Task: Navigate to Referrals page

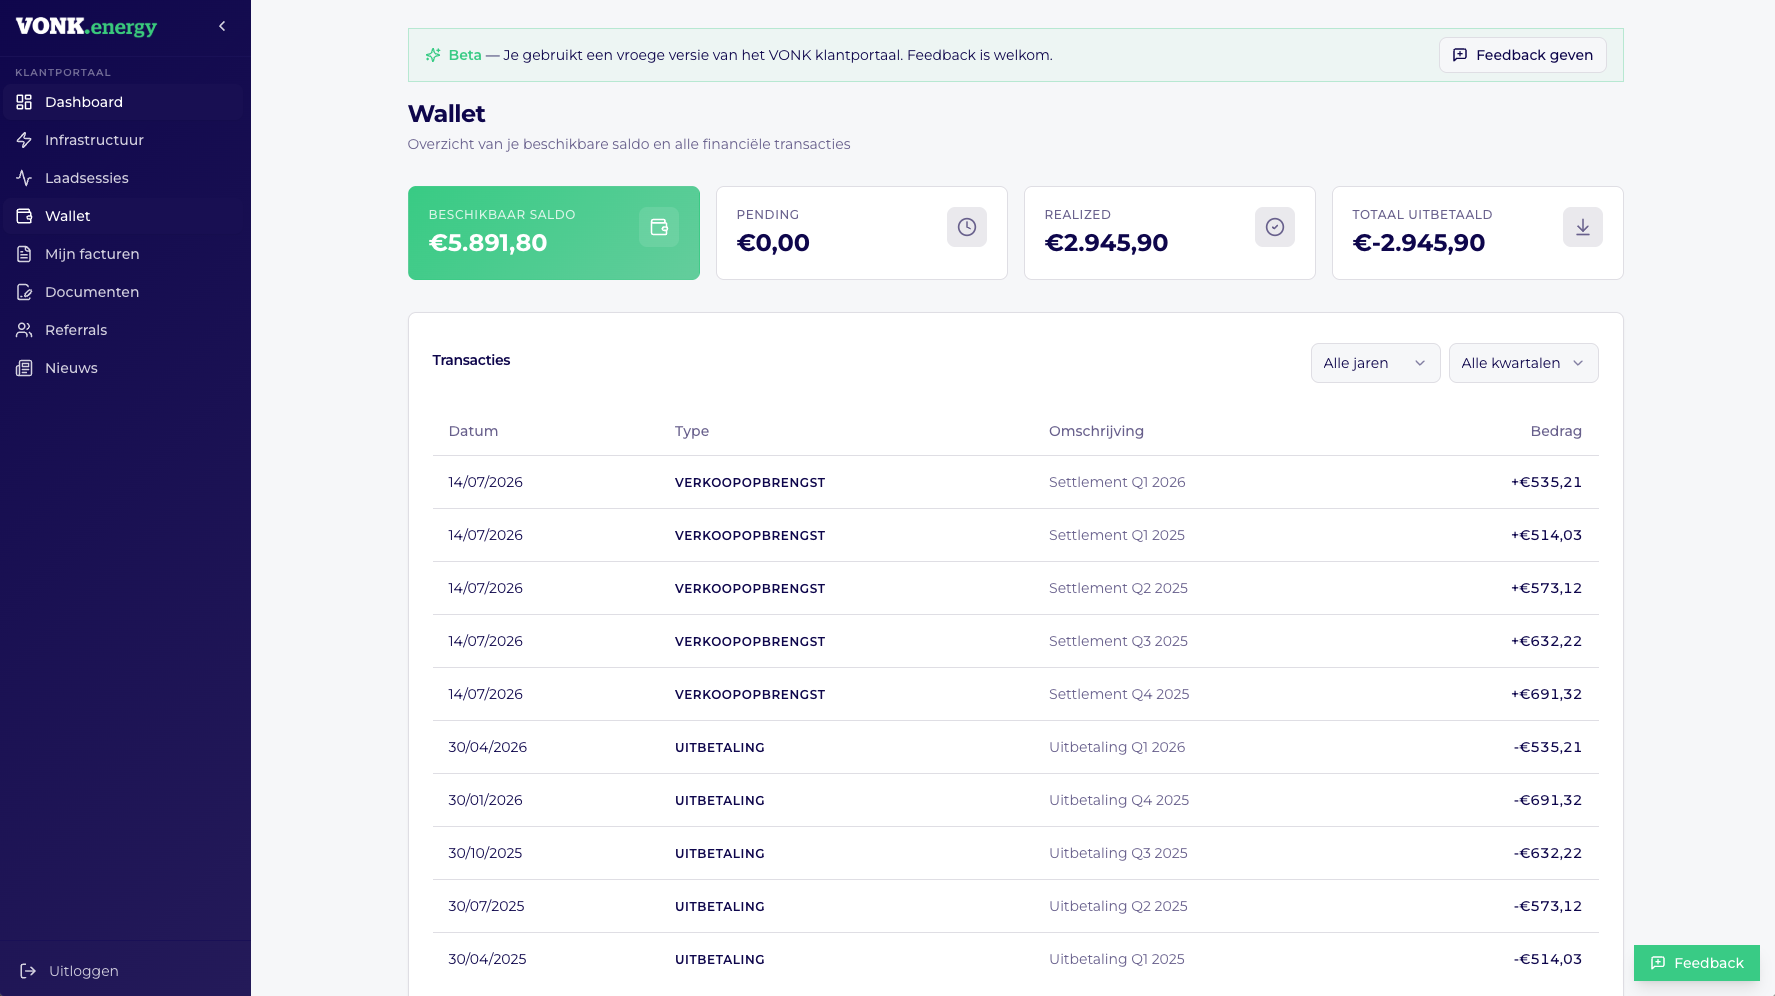Action: [125, 330]
